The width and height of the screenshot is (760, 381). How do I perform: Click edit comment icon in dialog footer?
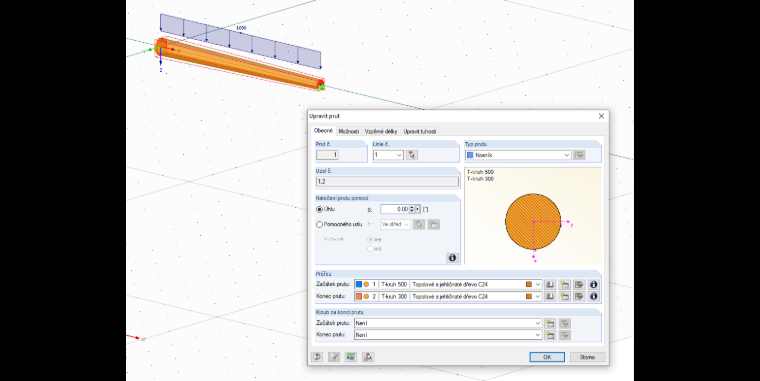click(333, 357)
